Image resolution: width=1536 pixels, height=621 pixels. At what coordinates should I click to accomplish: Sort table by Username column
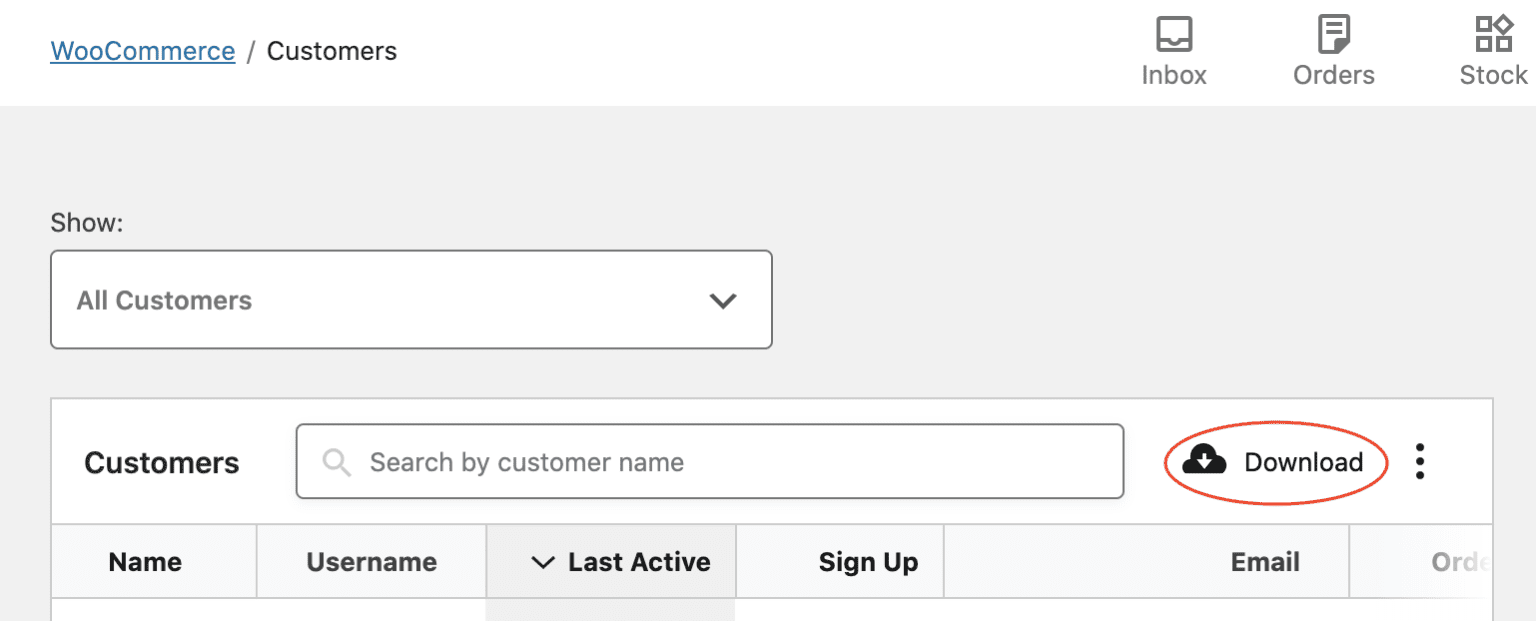tap(372, 562)
